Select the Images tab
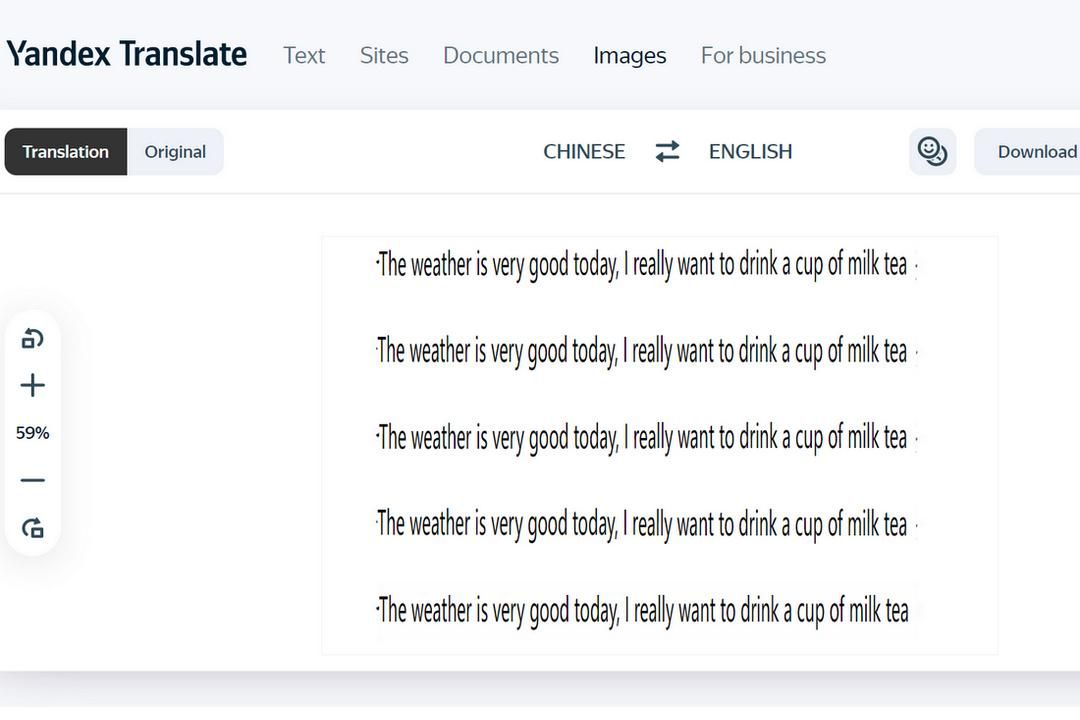Viewport: 1080px width, 720px height. click(630, 55)
